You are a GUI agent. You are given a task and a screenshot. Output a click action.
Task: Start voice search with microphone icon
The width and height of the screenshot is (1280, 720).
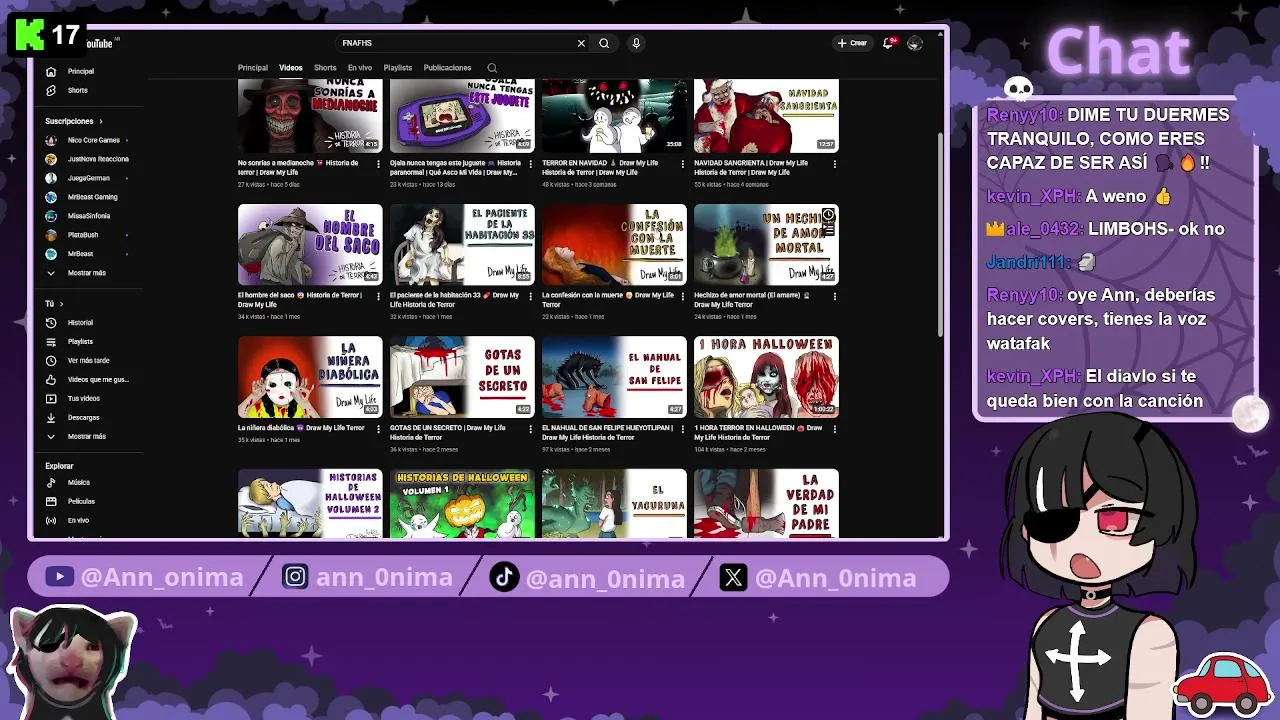click(636, 43)
